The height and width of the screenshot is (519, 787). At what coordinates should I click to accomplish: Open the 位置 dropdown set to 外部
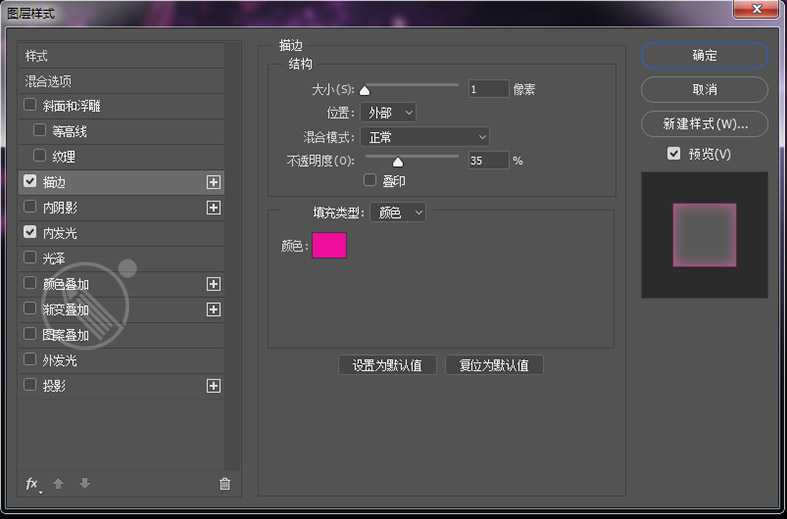[x=389, y=113]
